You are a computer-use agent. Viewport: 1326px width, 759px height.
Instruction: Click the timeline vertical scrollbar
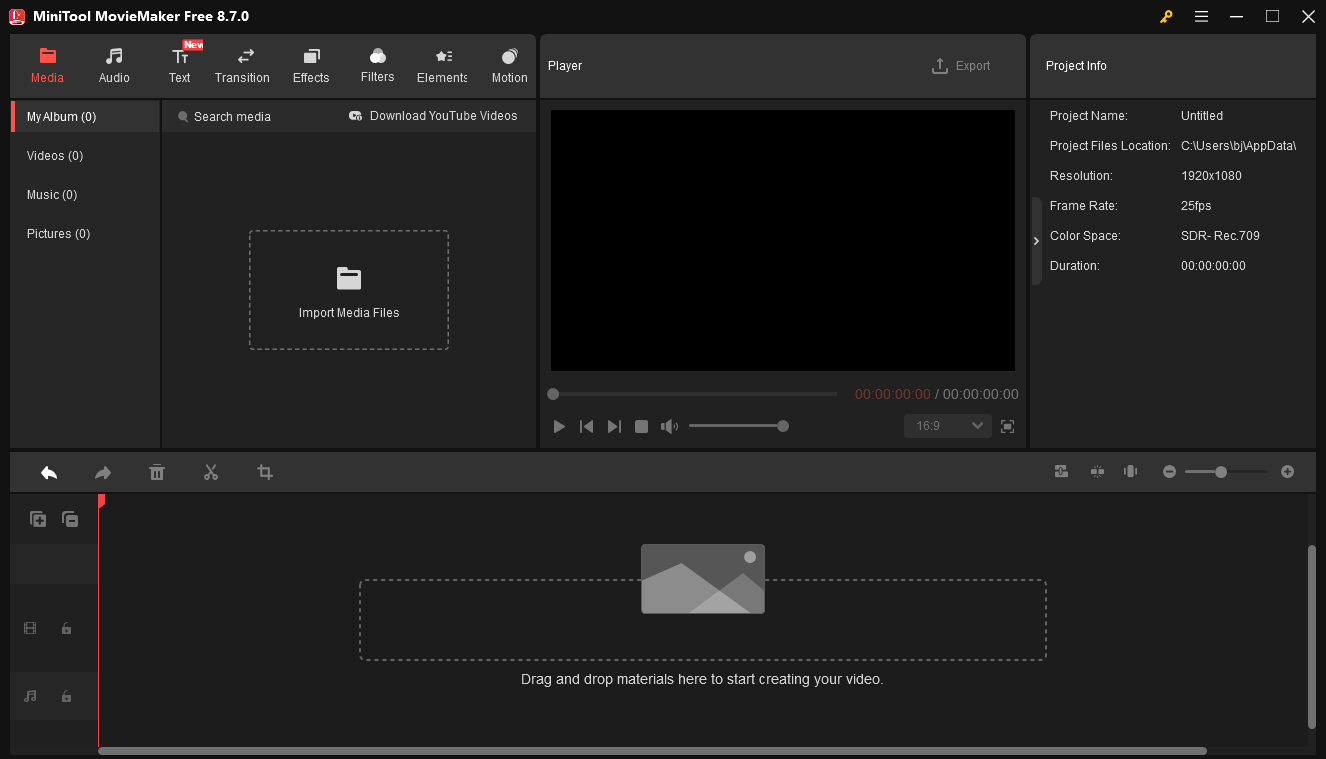point(1312,636)
